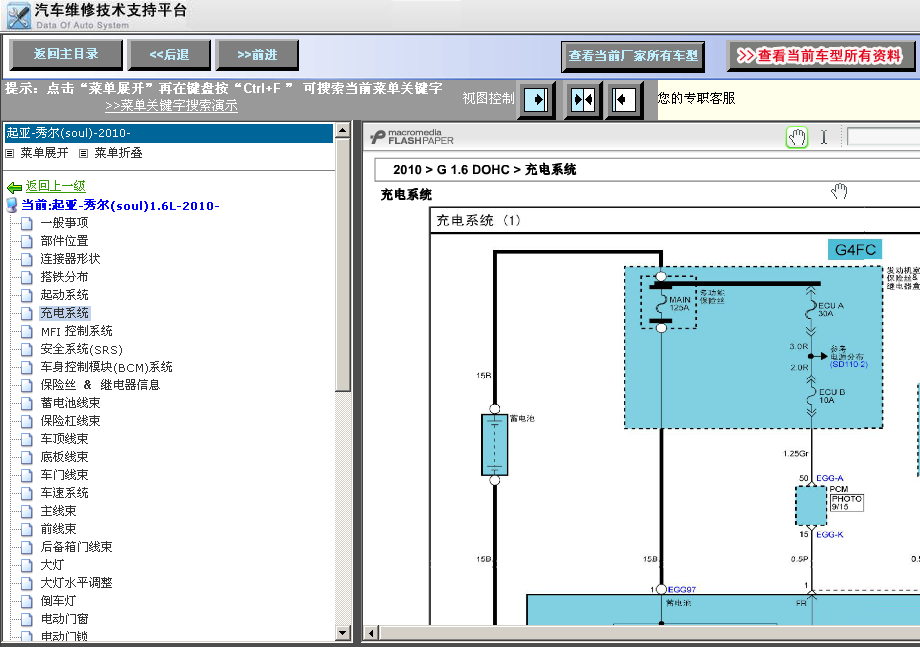Viewport: 920px width, 647px height.
Task: Open 前线束 tree item
Action: click(x=58, y=529)
